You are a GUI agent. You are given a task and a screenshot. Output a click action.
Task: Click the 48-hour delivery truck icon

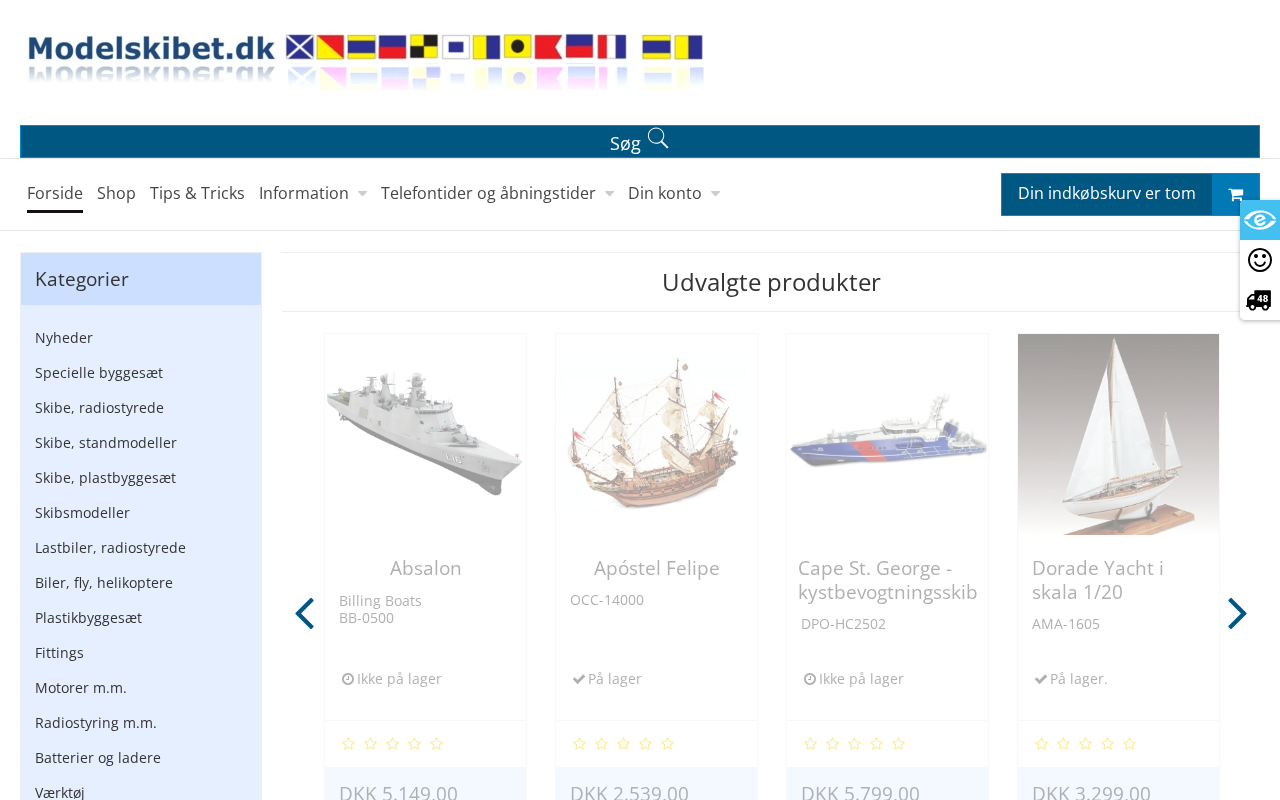click(x=1259, y=300)
